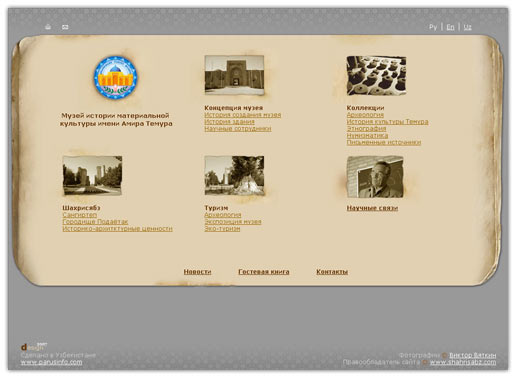Open the collections pottery photo thumbnail

point(376,76)
